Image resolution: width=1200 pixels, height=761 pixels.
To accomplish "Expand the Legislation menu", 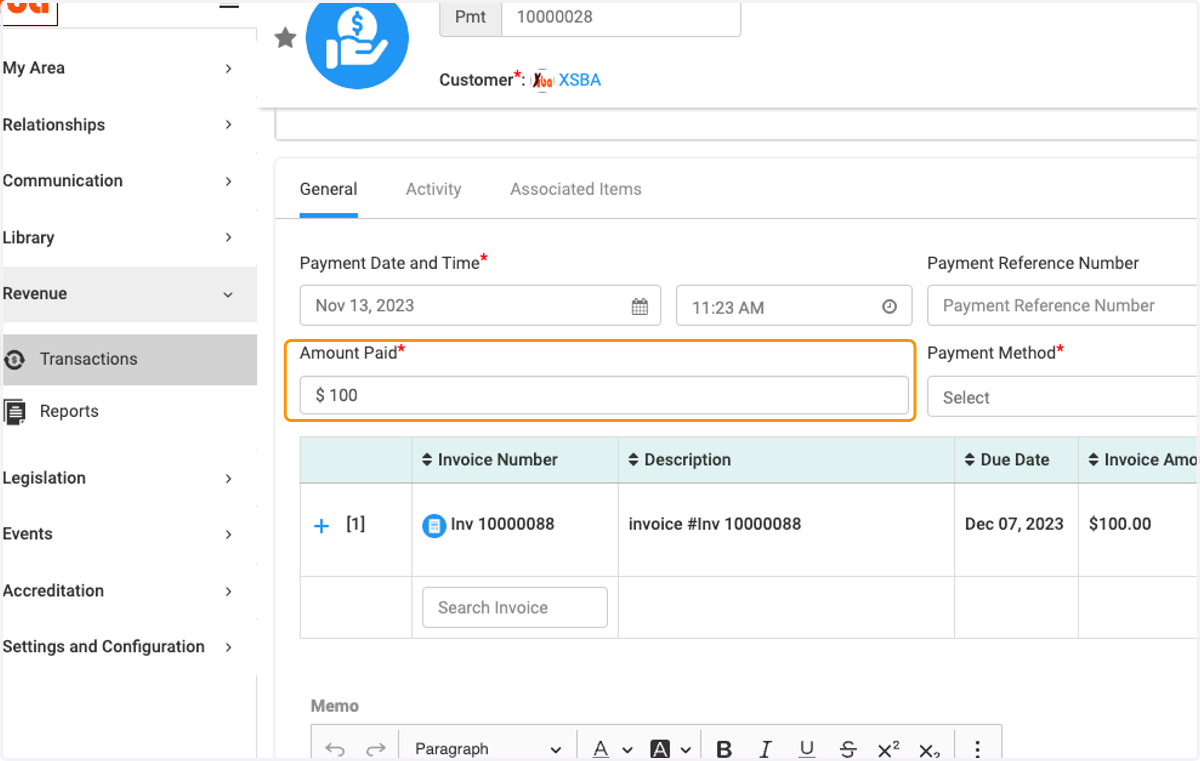I will click(x=228, y=478).
